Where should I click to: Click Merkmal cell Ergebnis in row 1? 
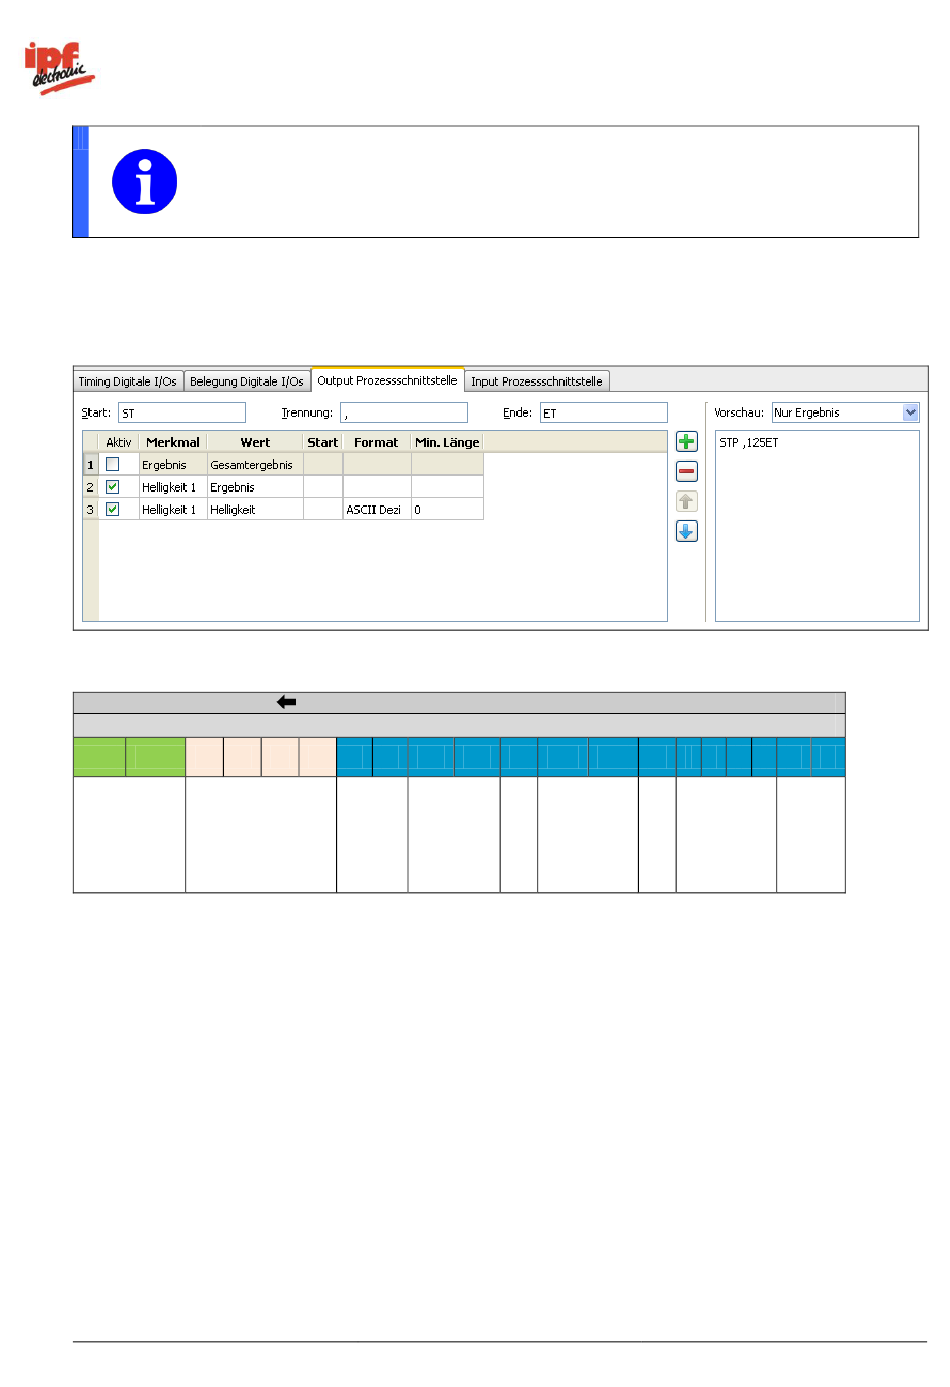173,465
